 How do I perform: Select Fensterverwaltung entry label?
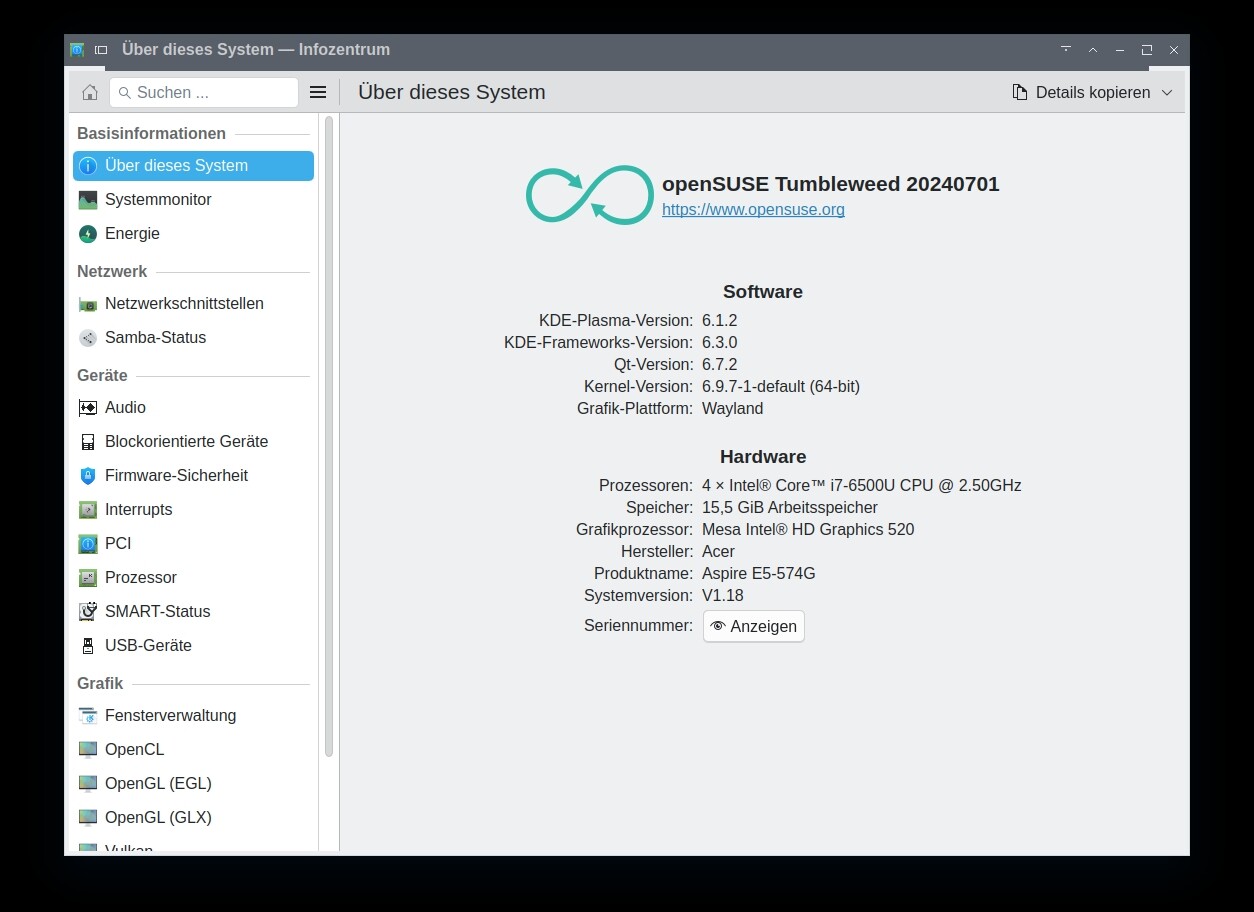(171, 716)
